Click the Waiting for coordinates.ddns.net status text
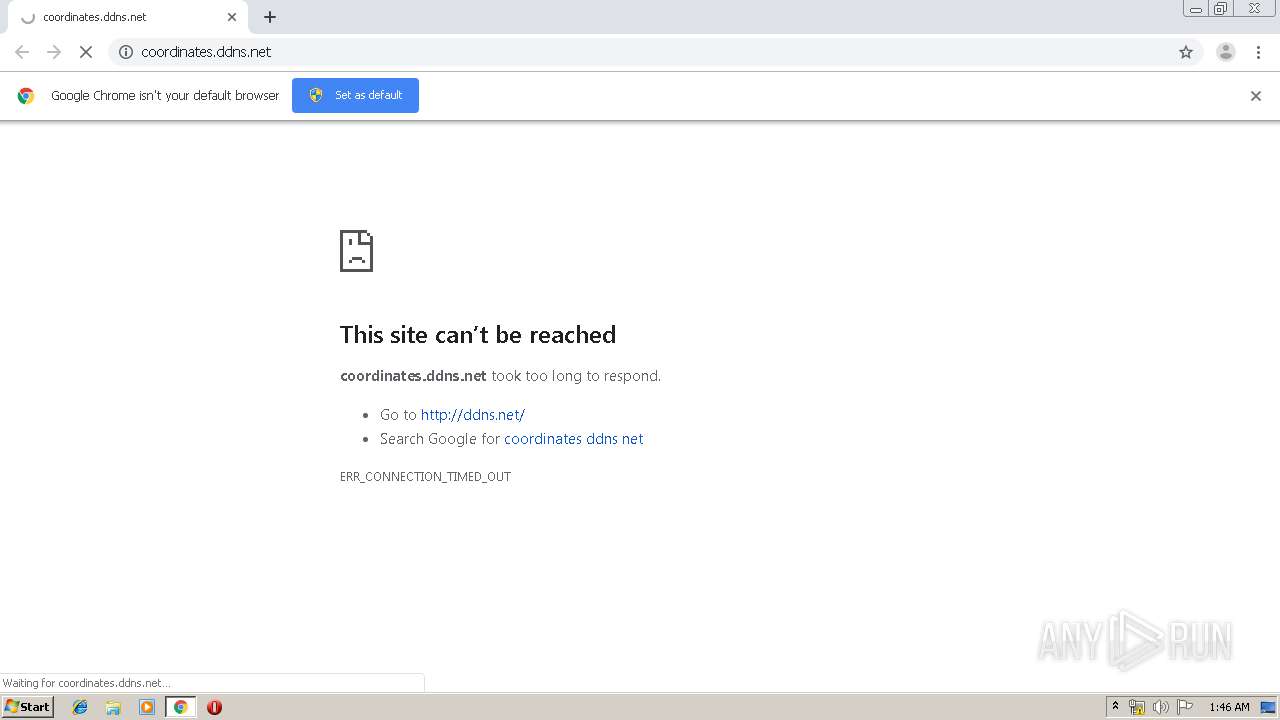Image resolution: width=1280 pixels, height=720 pixels. click(86, 683)
